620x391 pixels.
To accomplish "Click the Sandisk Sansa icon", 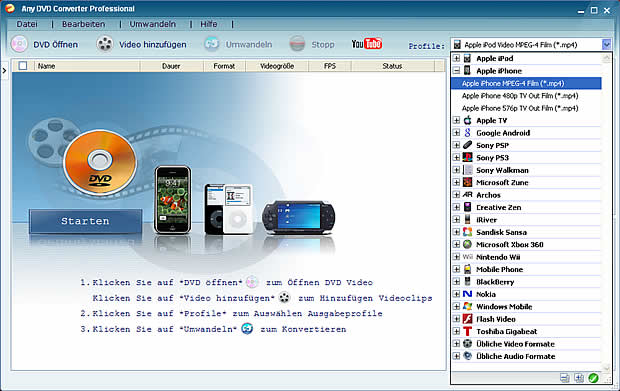I will pos(467,232).
